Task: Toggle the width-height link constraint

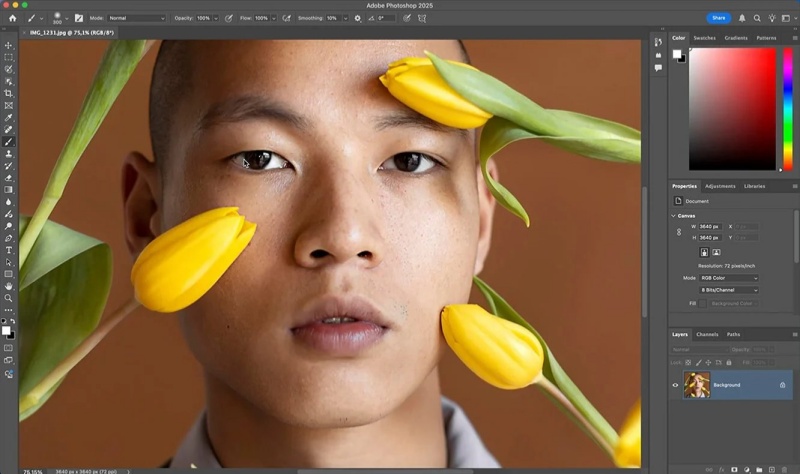Action: coord(679,232)
